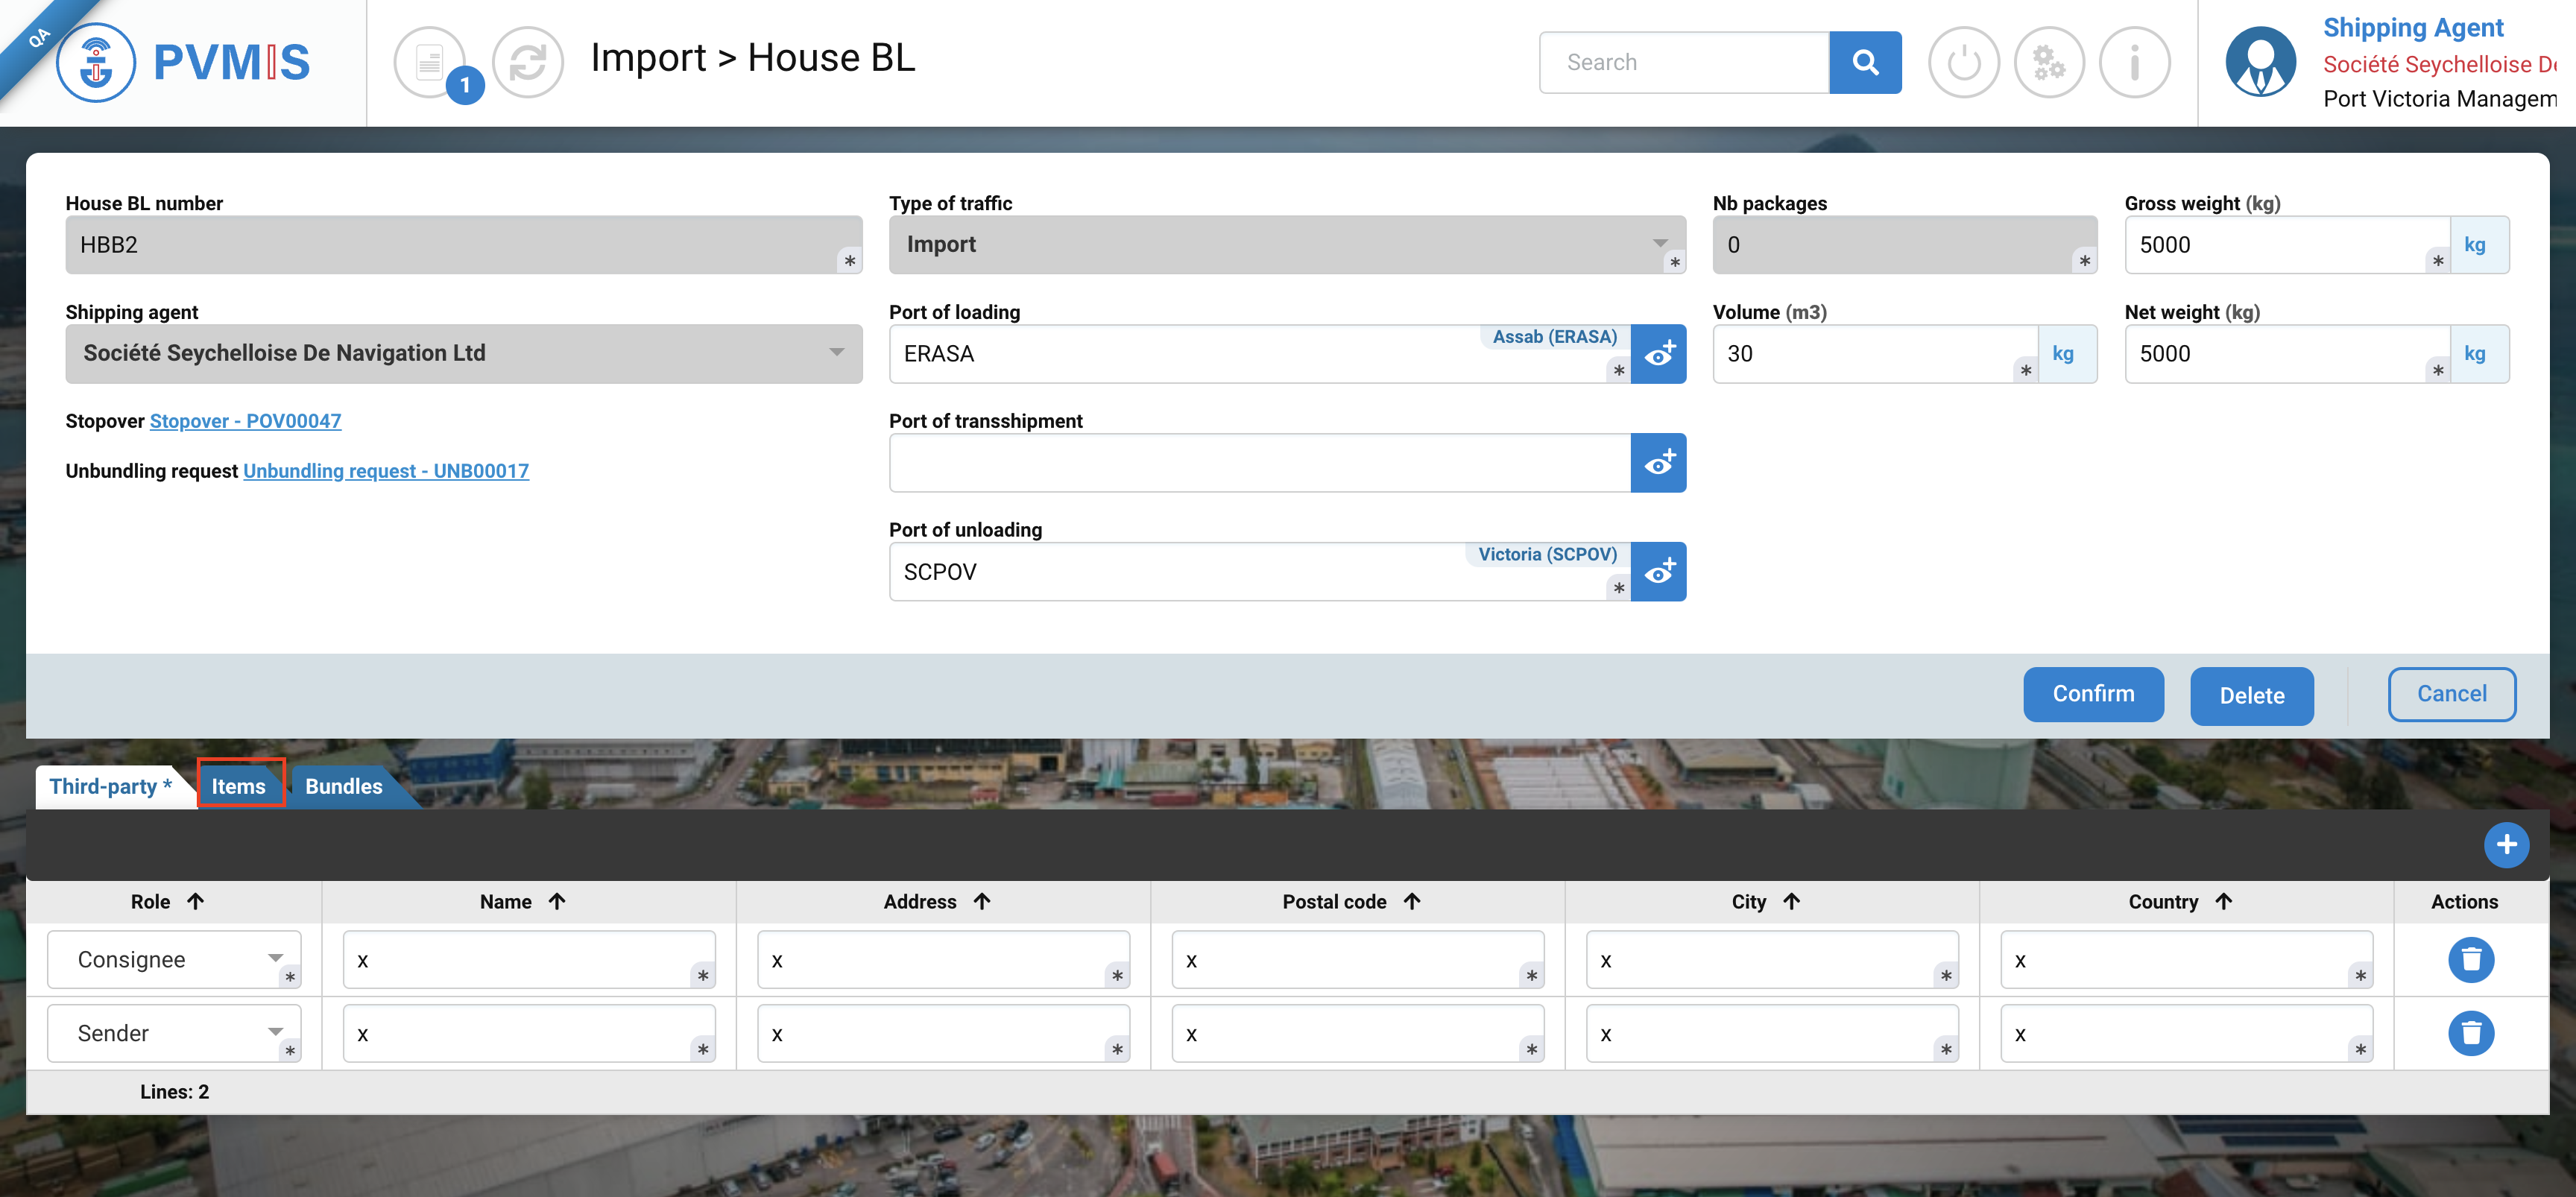The image size is (2576, 1197).
Task: Switch to the Items tab
Action: click(239, 786)
